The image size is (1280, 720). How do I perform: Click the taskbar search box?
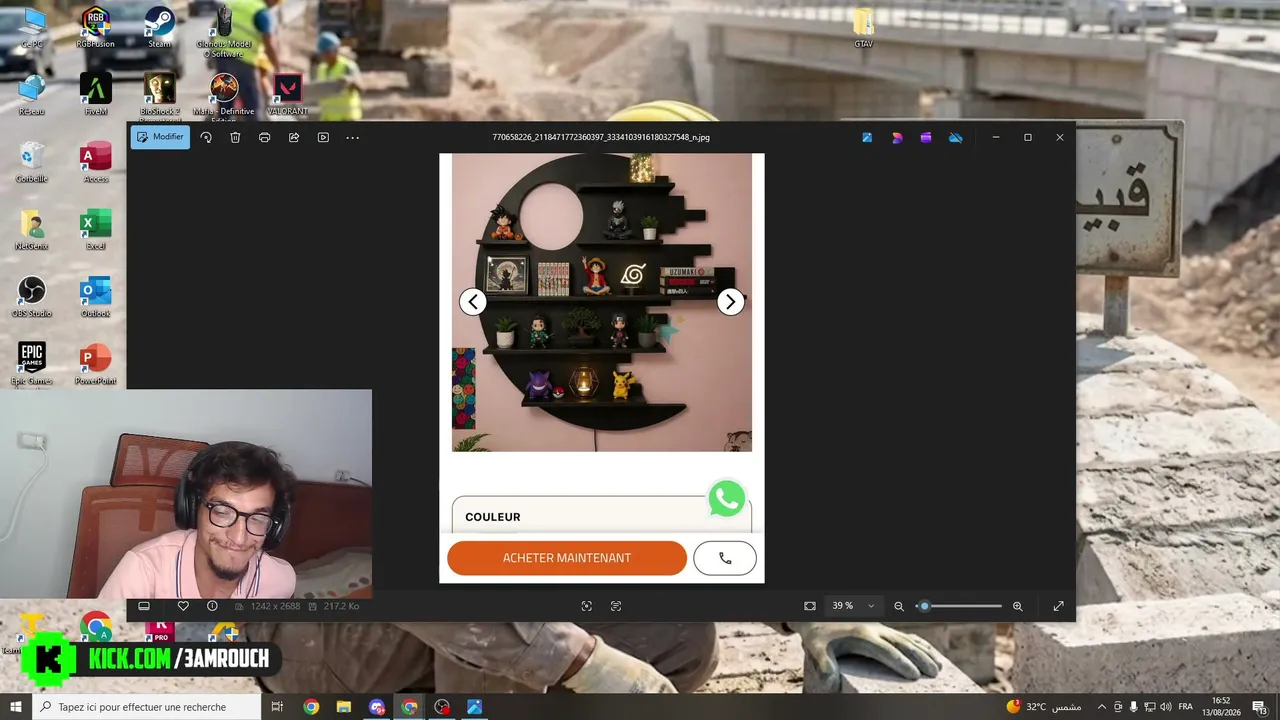click(148, 707)
